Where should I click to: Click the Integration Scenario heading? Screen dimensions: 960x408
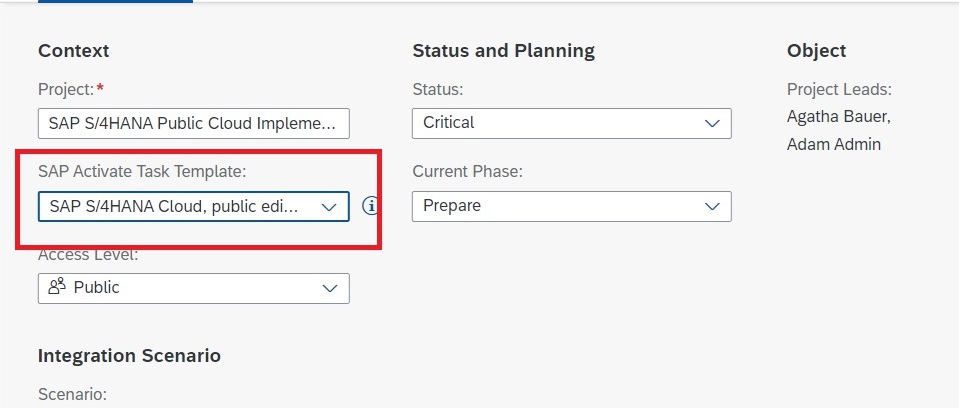click(129, 356)
